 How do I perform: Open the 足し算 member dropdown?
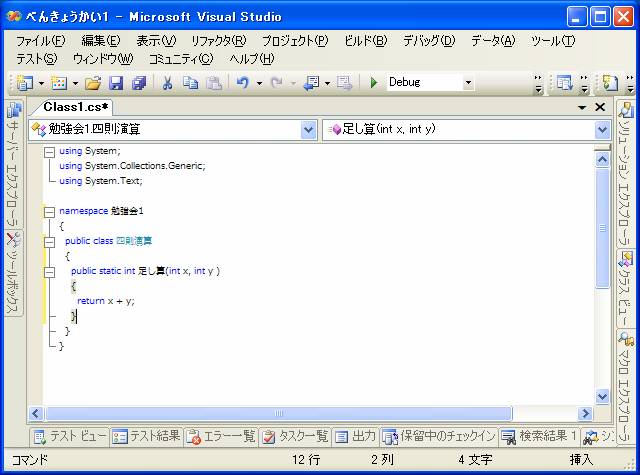602,129
